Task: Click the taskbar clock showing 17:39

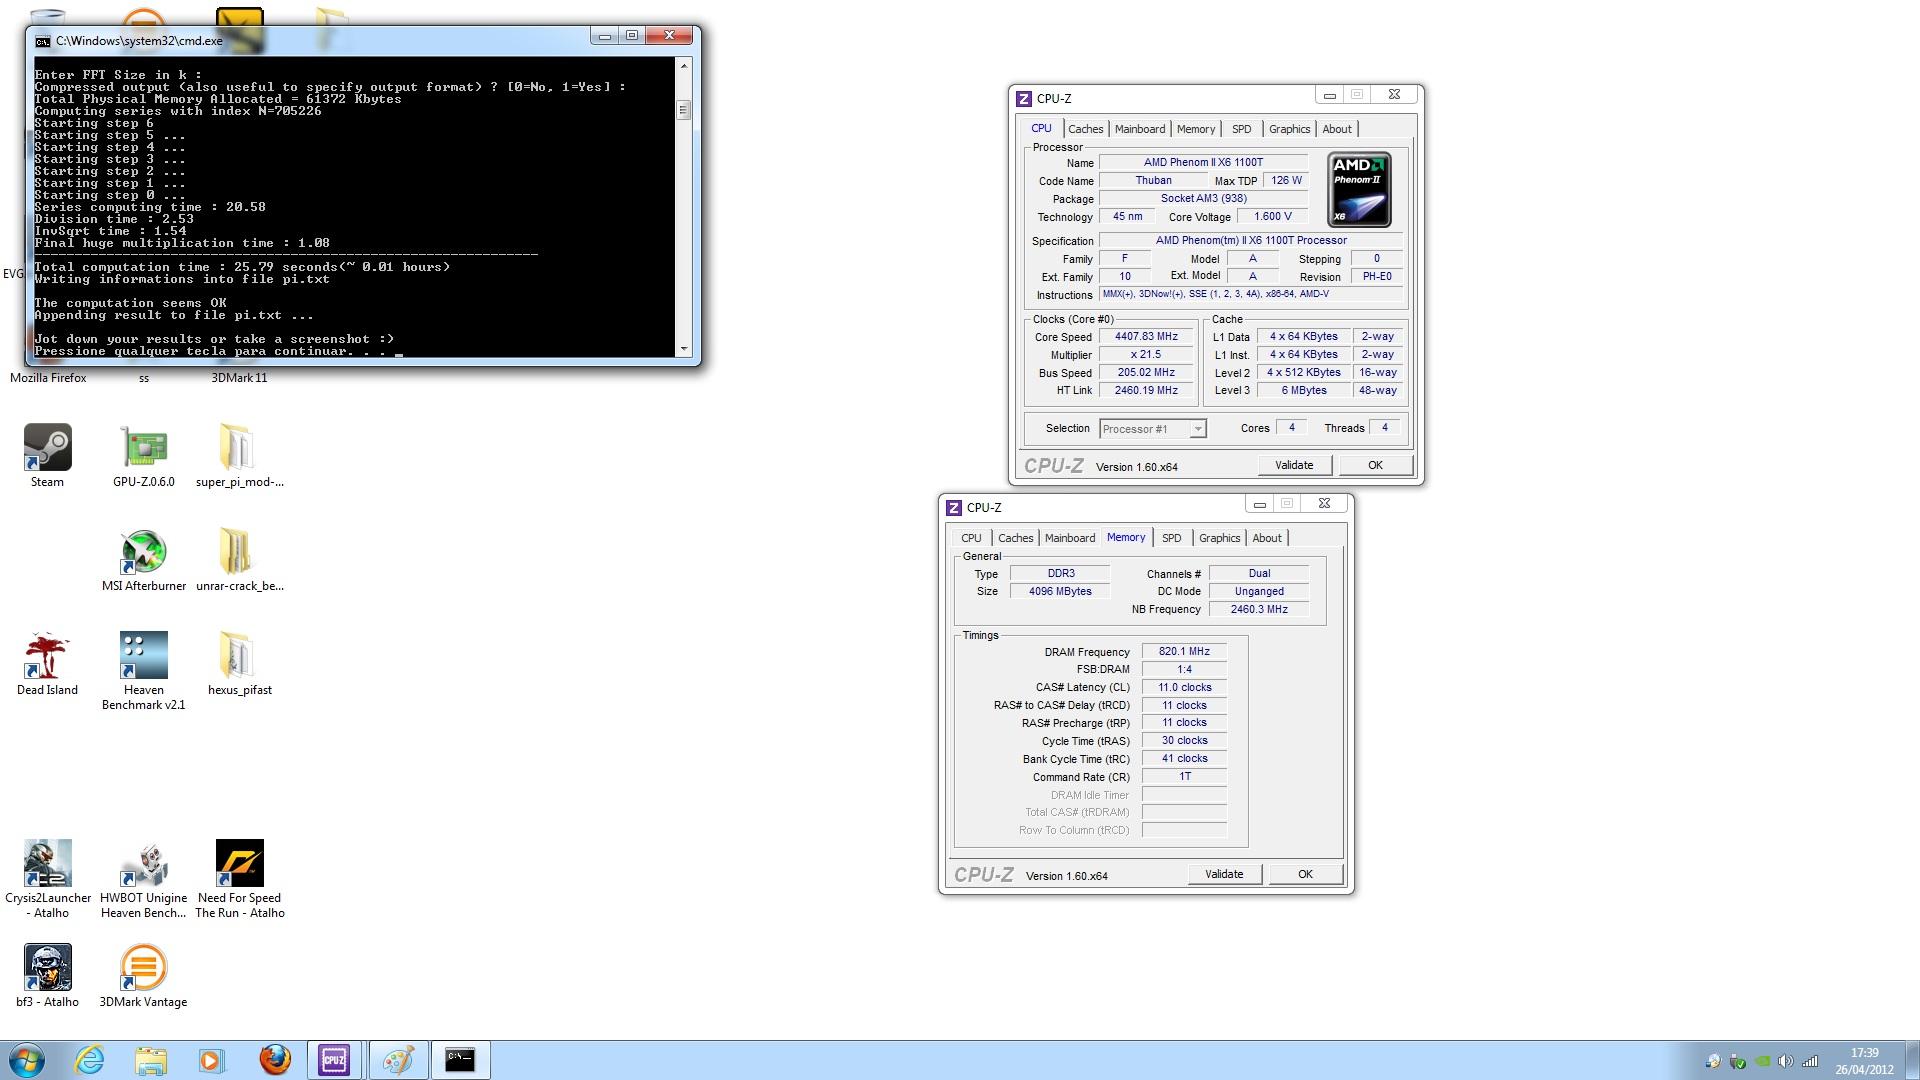Action: coord(1864,1061)
